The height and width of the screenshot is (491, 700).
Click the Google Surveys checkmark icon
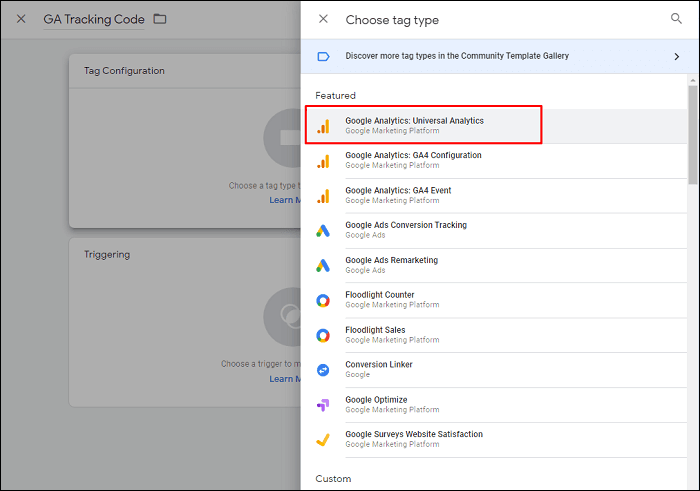coord(323,440)
